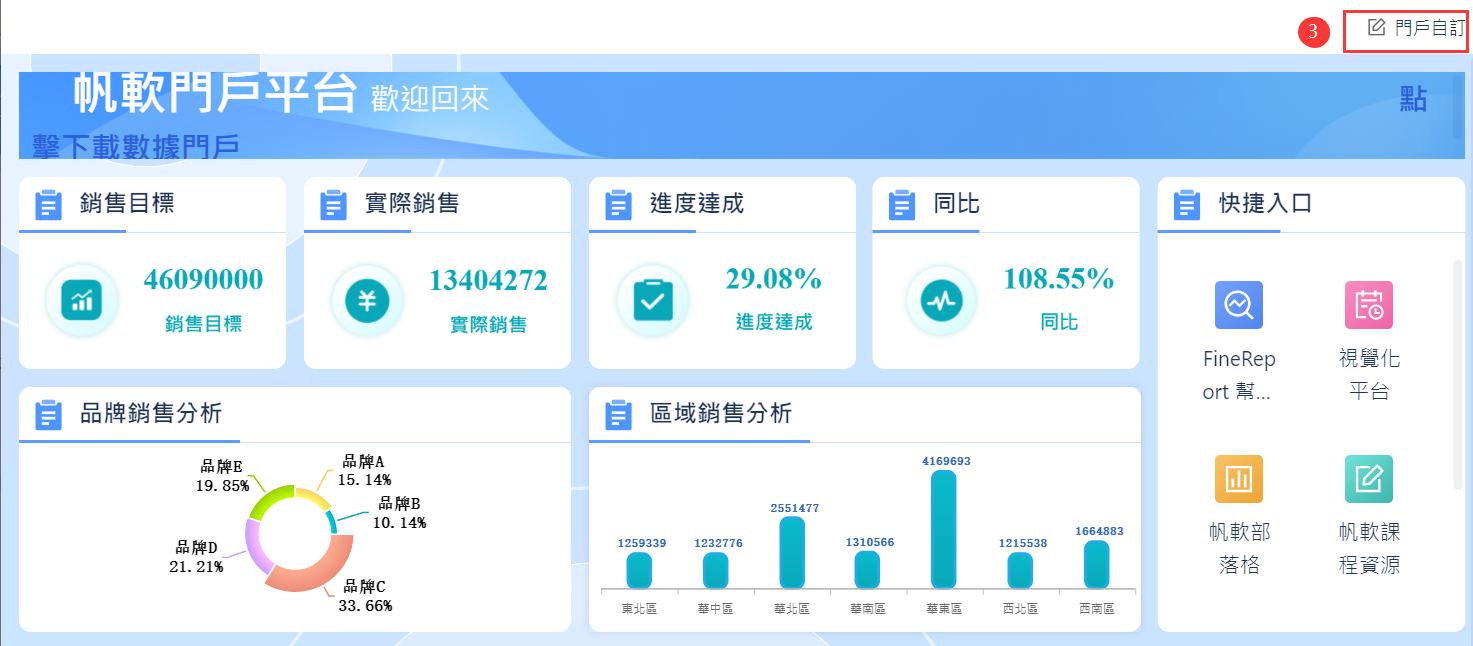Click the checkmark clipboard icon in 進度達成 card

[x=653, y=300]
